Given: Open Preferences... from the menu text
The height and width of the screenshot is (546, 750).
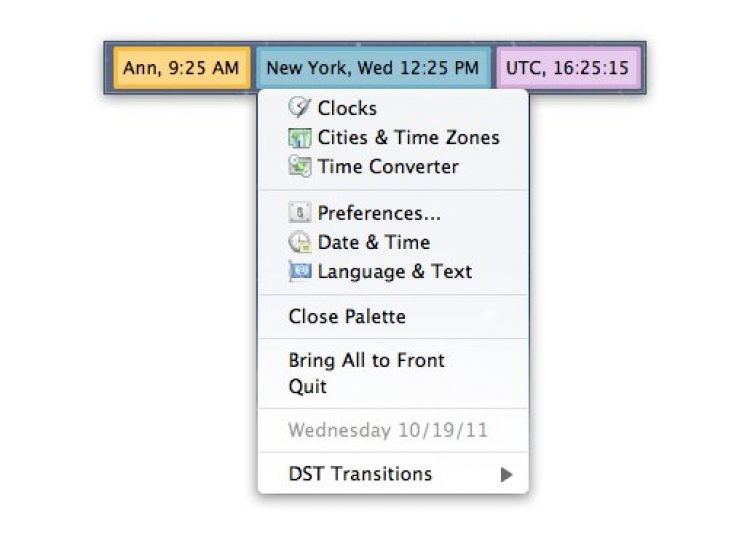Looking at the screenshot, I should click(x=379, y=213).
